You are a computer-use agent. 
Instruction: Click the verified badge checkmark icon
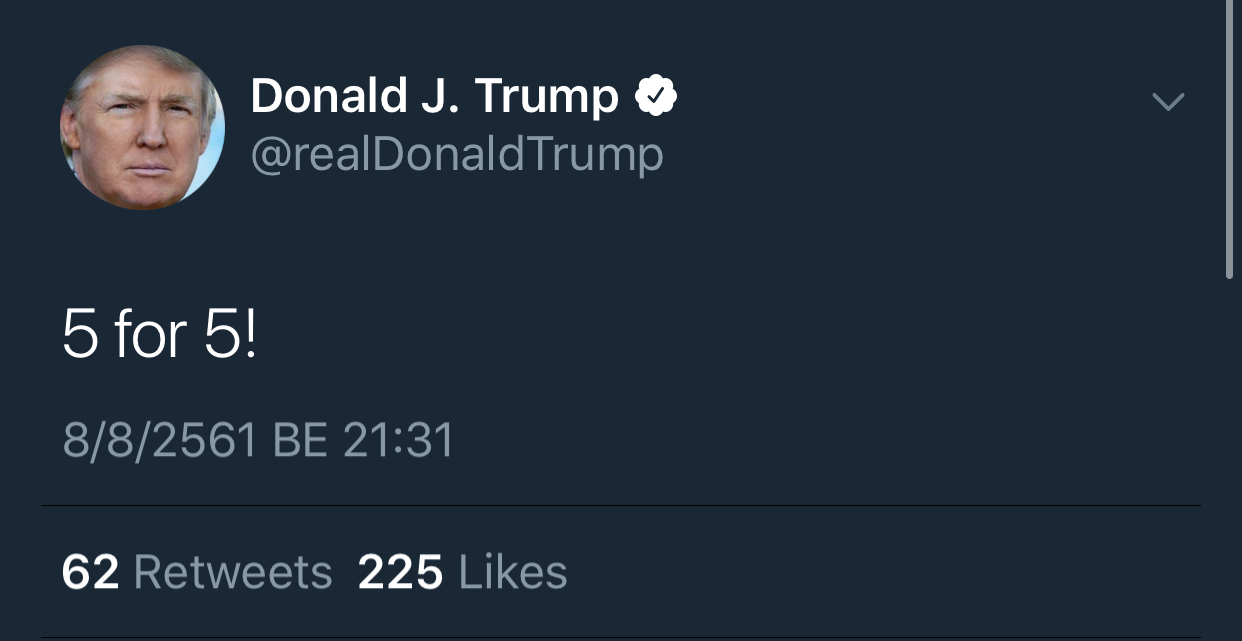(657, 96)
